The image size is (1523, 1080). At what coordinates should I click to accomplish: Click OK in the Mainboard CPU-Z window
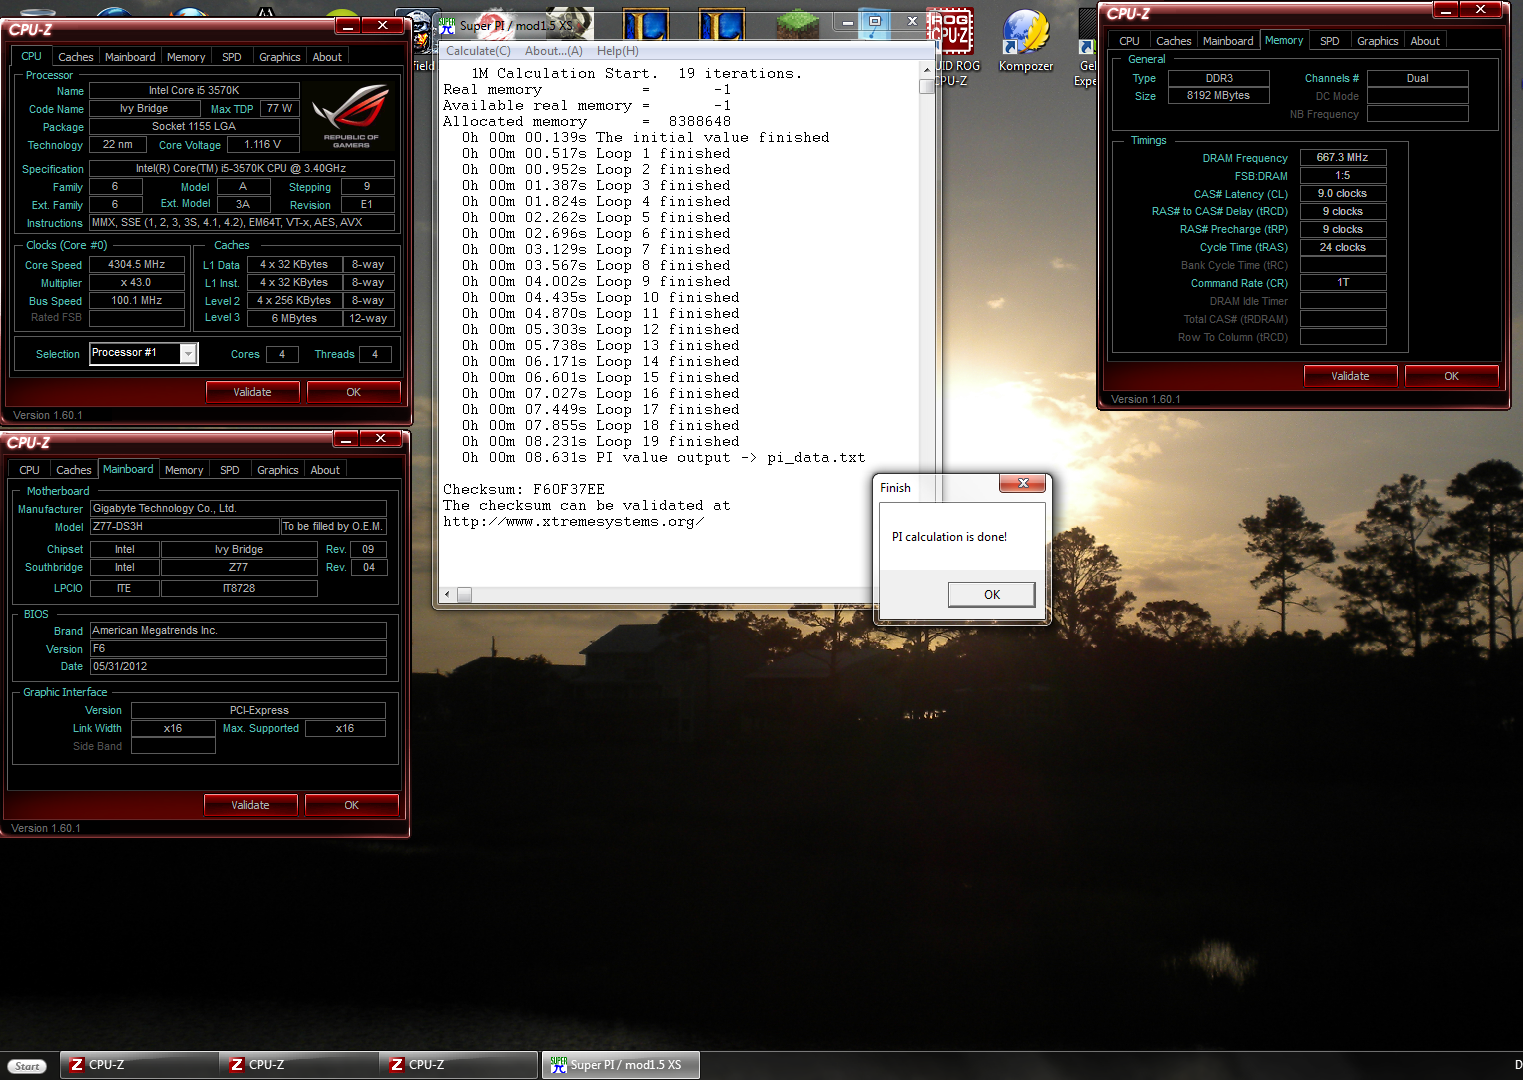(351, 805)
